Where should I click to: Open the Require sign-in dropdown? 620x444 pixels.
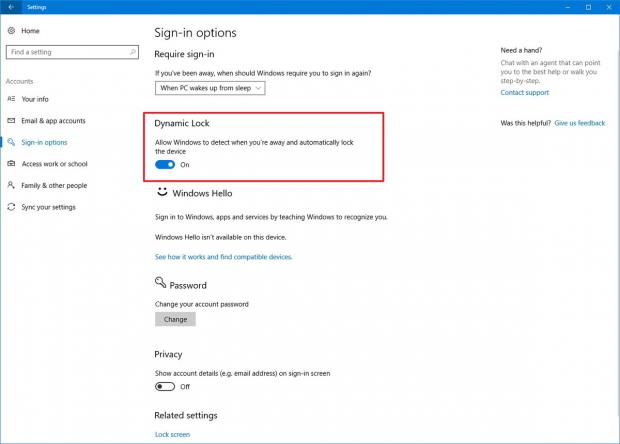pyautogui.click(x=210, y=88)
